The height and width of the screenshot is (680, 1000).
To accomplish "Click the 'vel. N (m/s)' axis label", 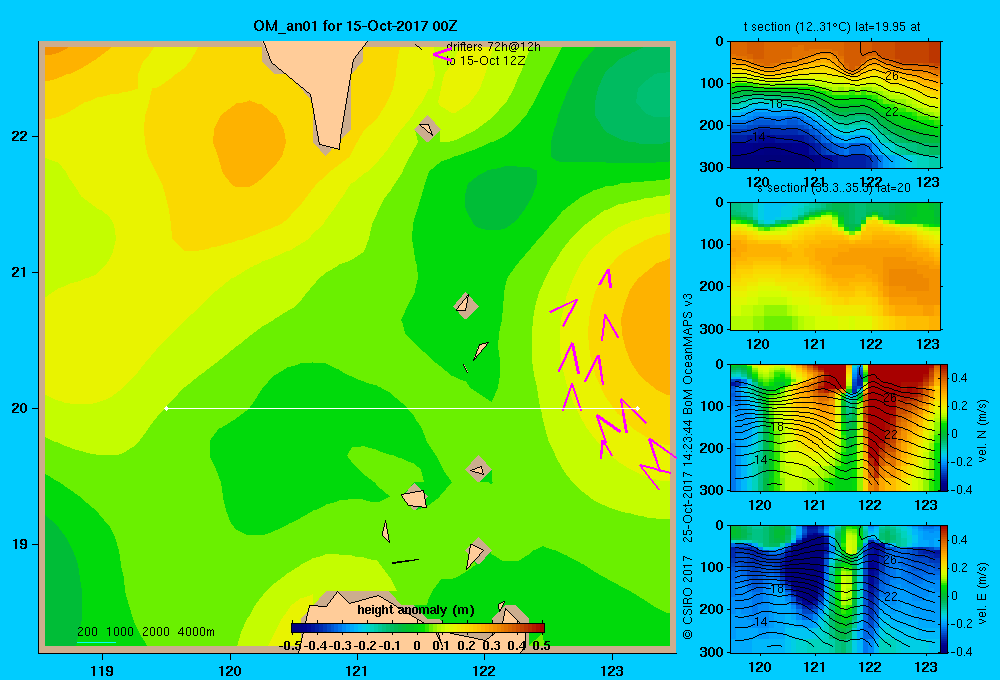I will point(982,431).
